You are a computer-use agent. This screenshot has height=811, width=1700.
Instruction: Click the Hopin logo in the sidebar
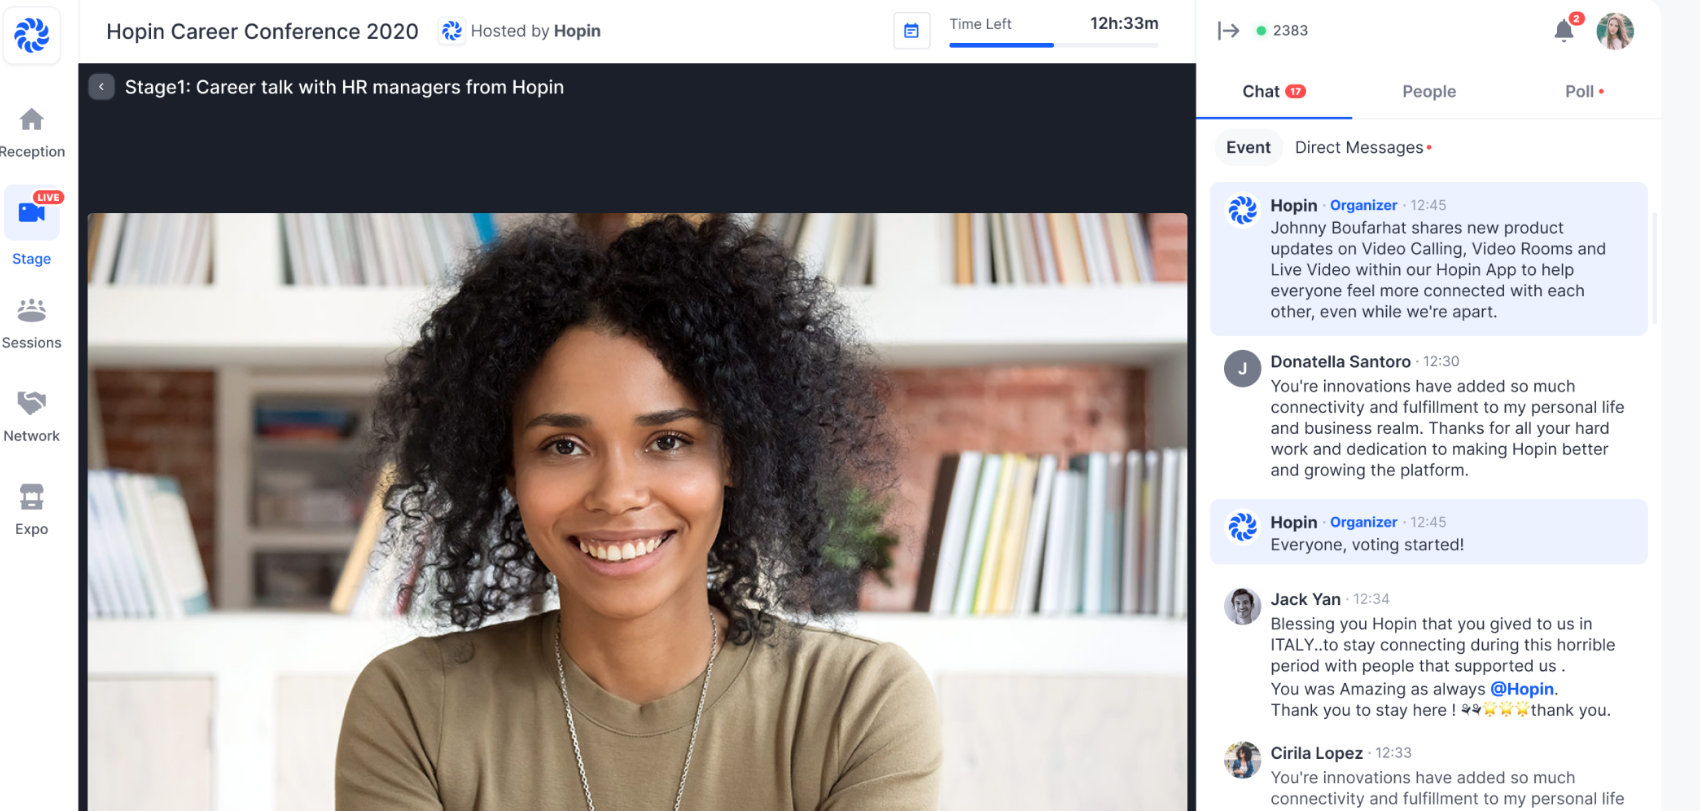pyautogui.click(x=32, y=35)
